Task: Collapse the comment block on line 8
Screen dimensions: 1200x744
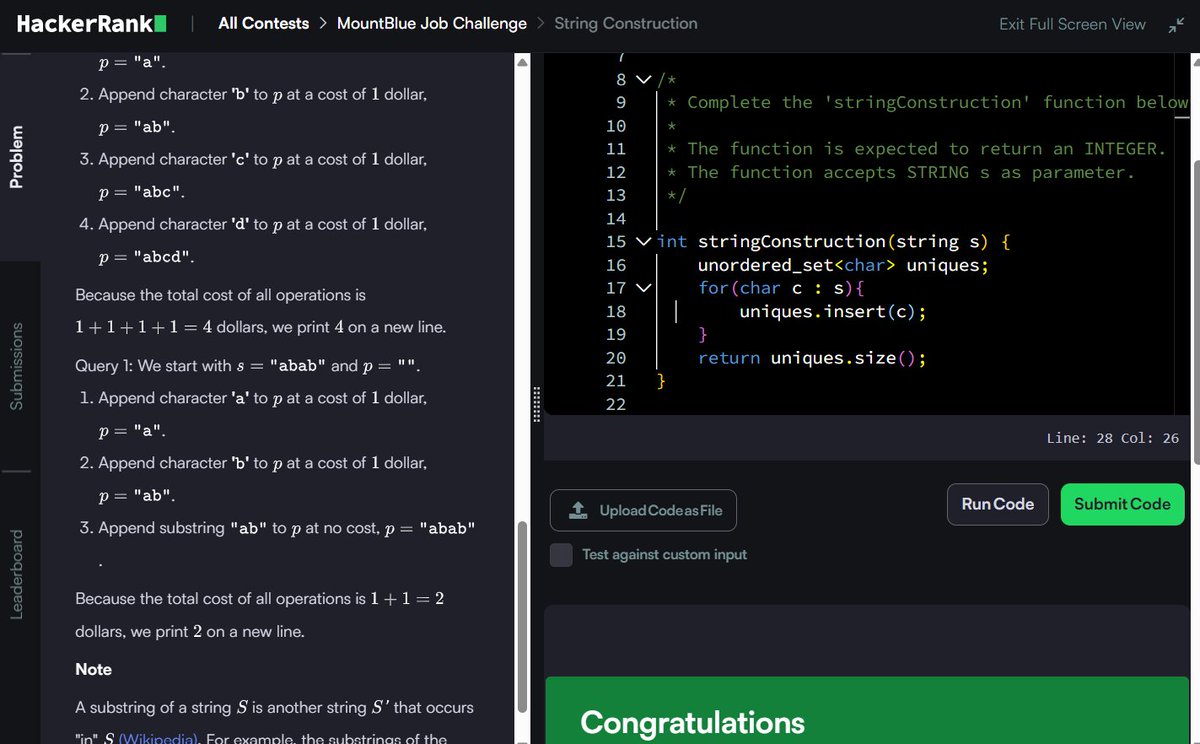Action: click(x=642, y=80)
